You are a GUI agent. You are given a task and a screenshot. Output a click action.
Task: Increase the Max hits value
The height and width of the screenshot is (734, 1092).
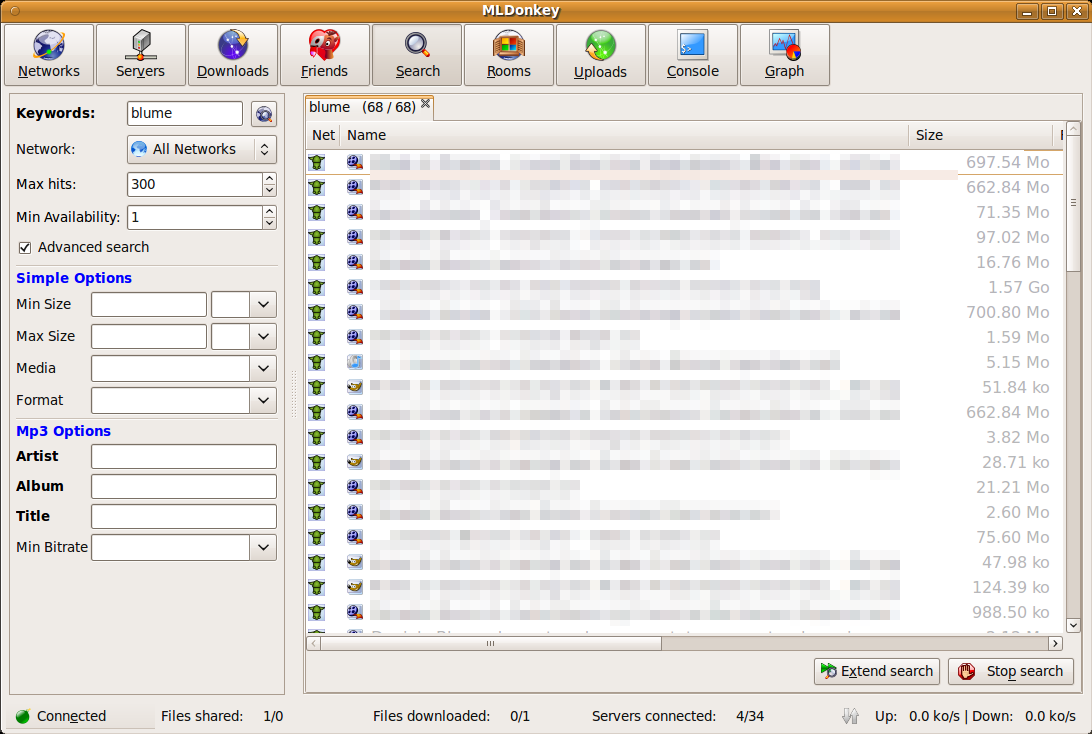click(x=270, y=178)
